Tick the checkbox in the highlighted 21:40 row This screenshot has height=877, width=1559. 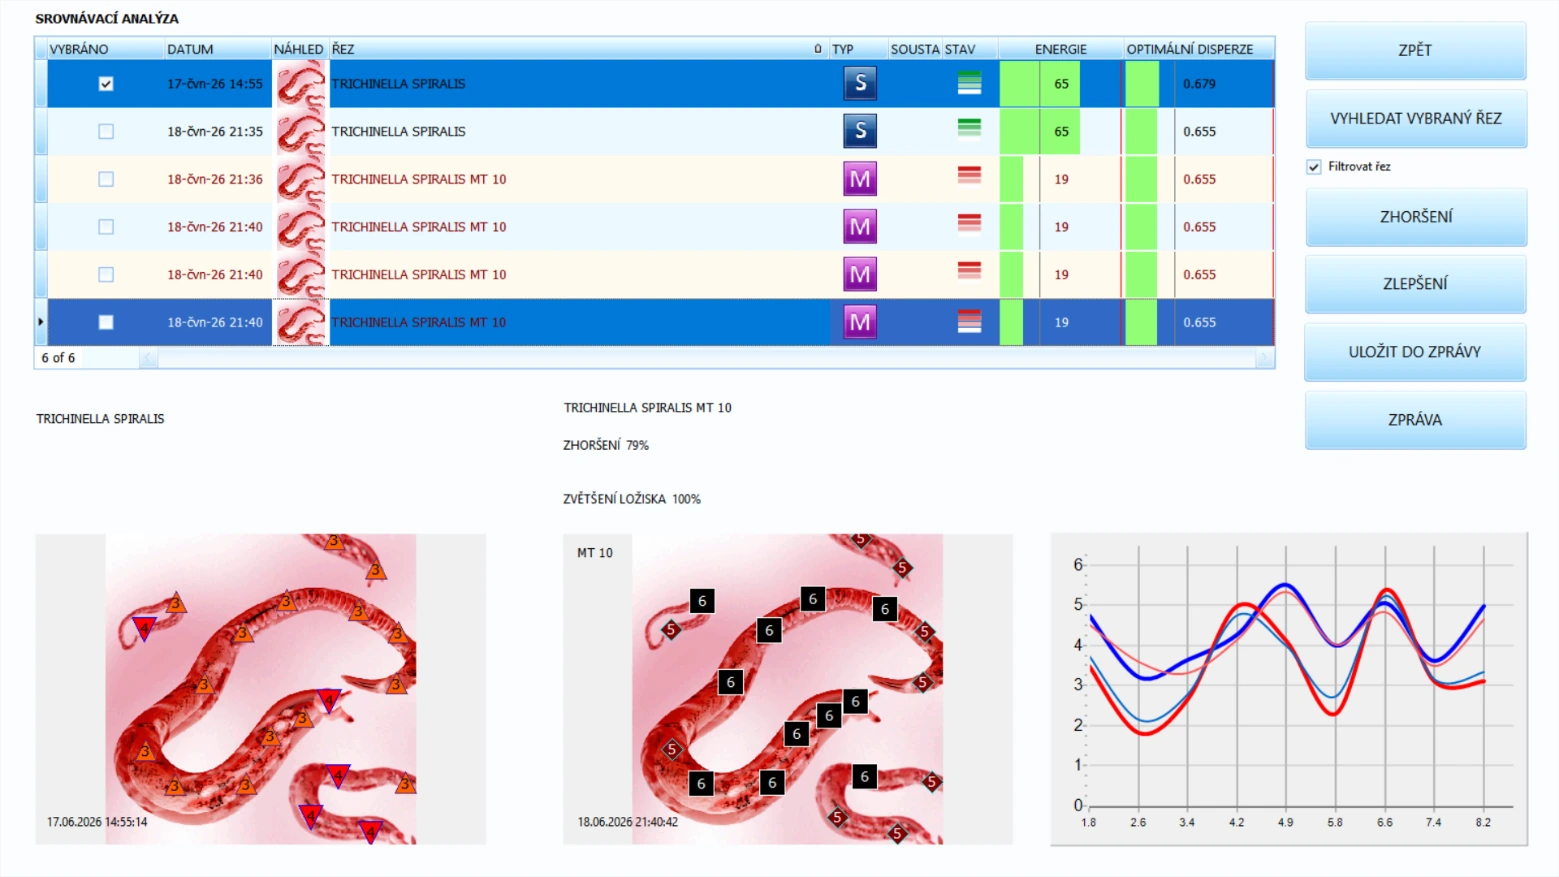click(x=106, y=322)
